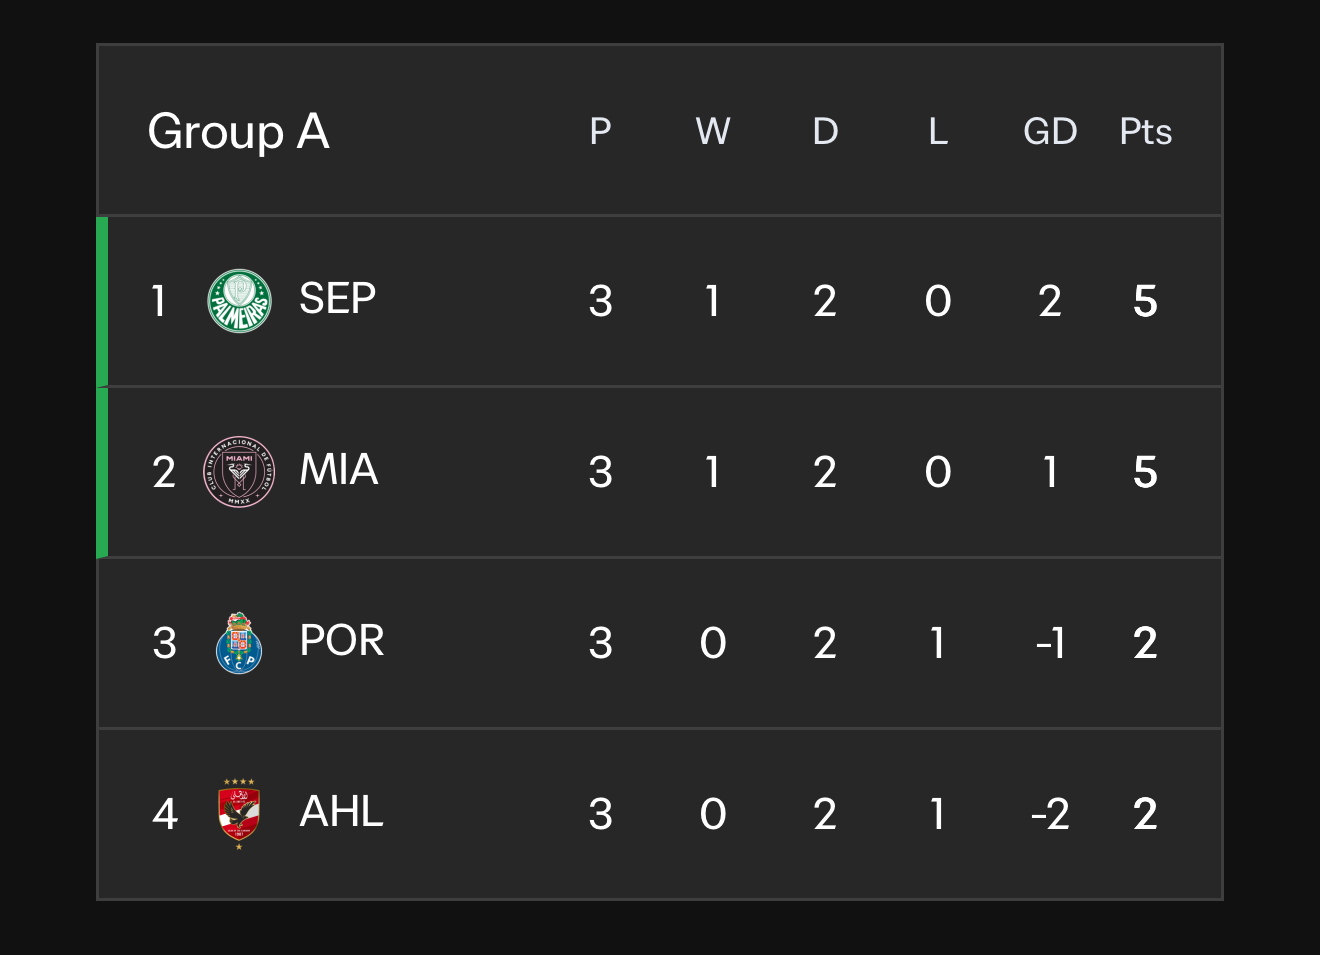
Task: Click the Al Ahly club crest
Action: 239,814
